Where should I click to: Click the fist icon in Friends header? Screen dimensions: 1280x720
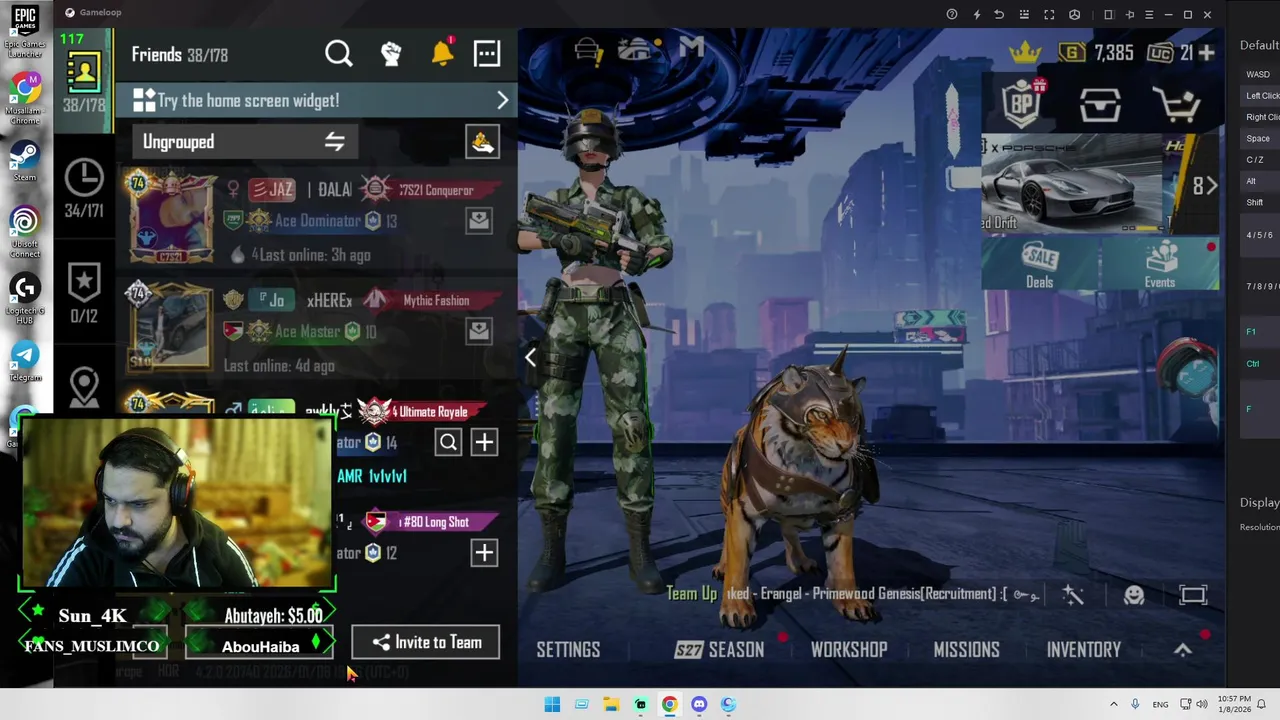[x=391, y=53]
